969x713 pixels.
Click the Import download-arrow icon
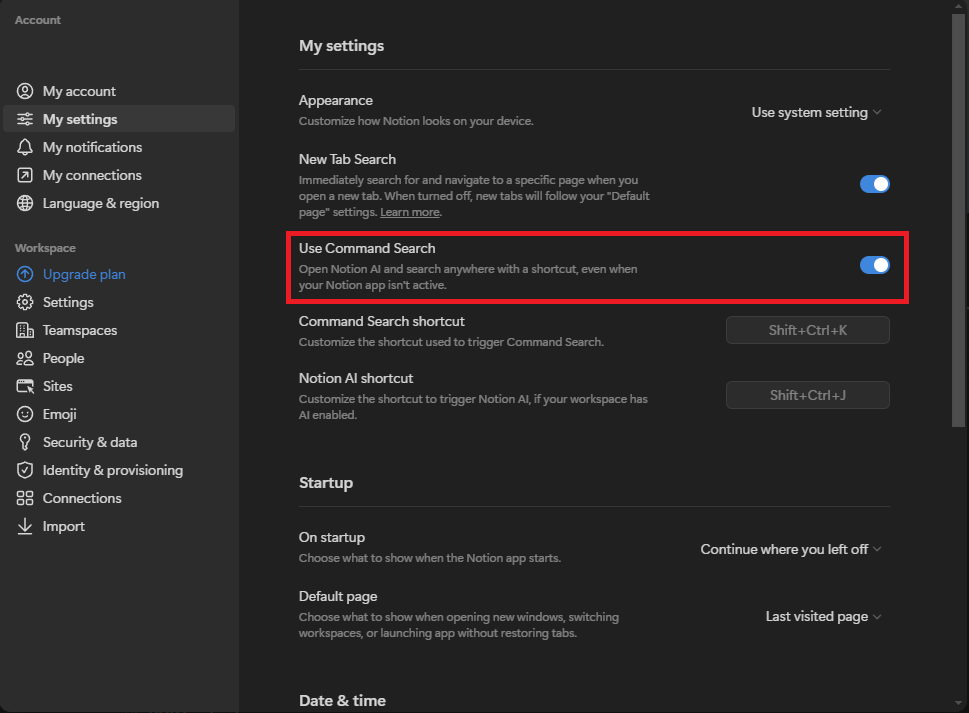[x=25, y=526]
